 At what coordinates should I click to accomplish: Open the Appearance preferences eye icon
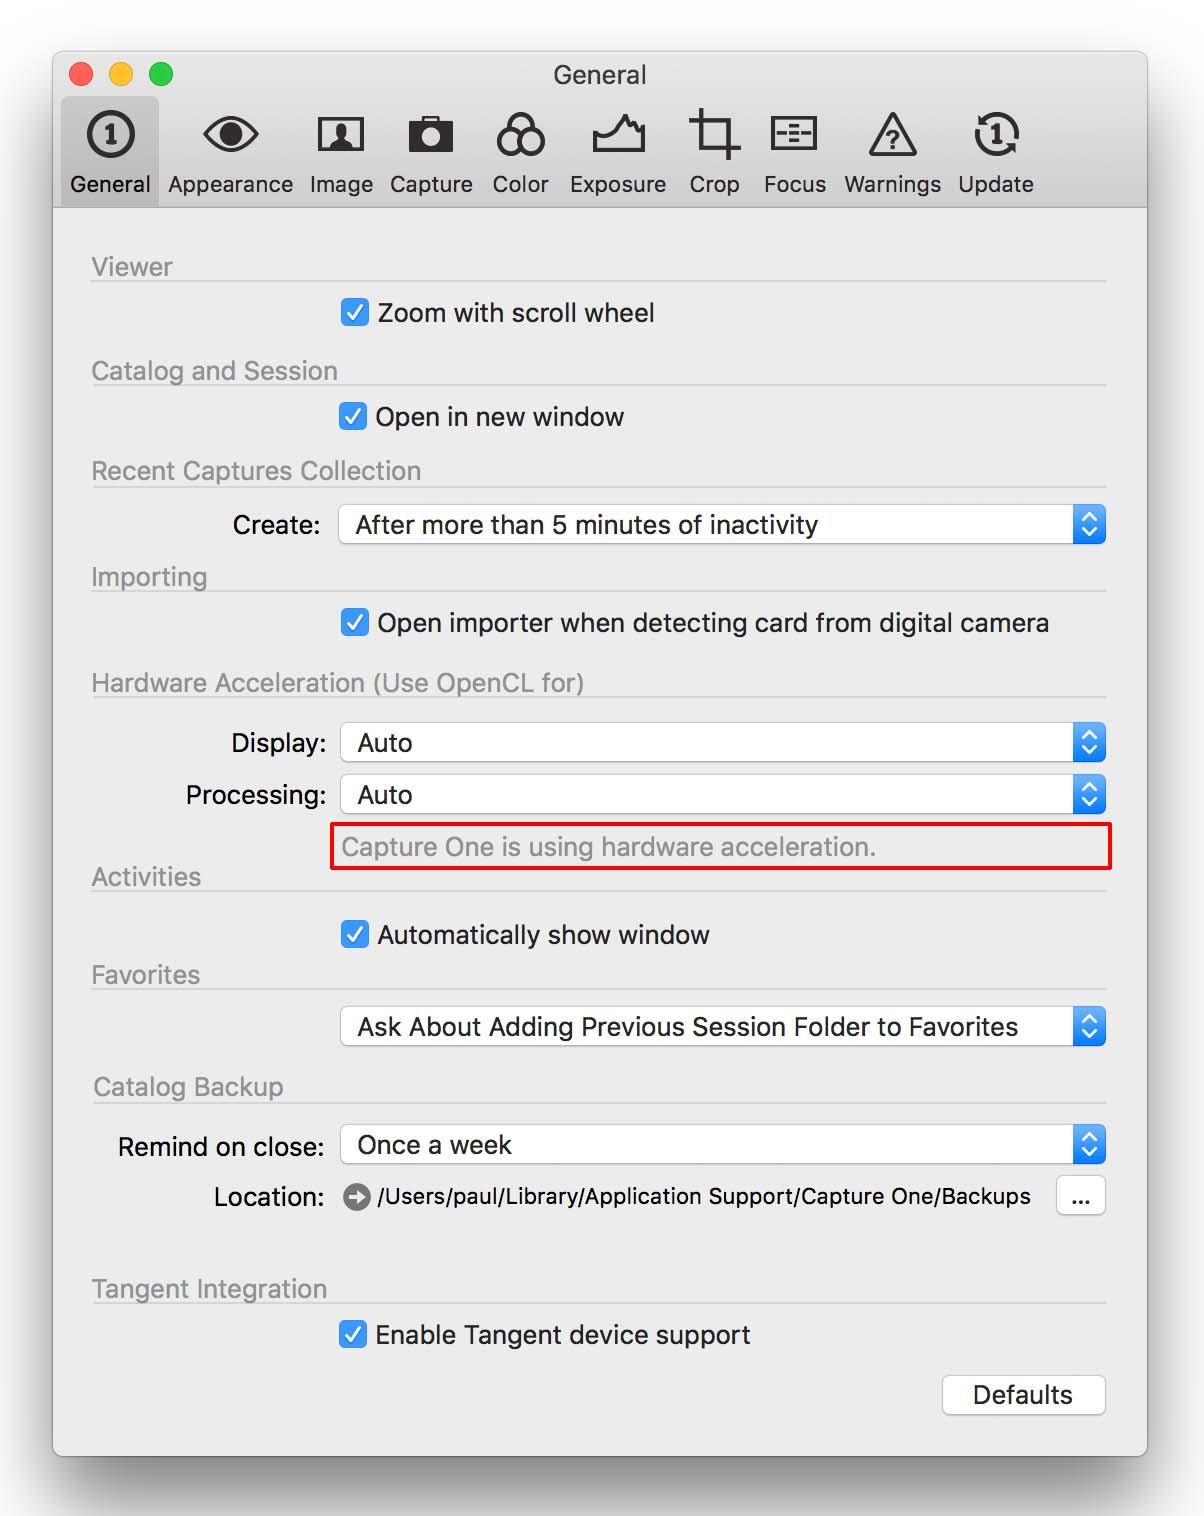pos(230,134)
